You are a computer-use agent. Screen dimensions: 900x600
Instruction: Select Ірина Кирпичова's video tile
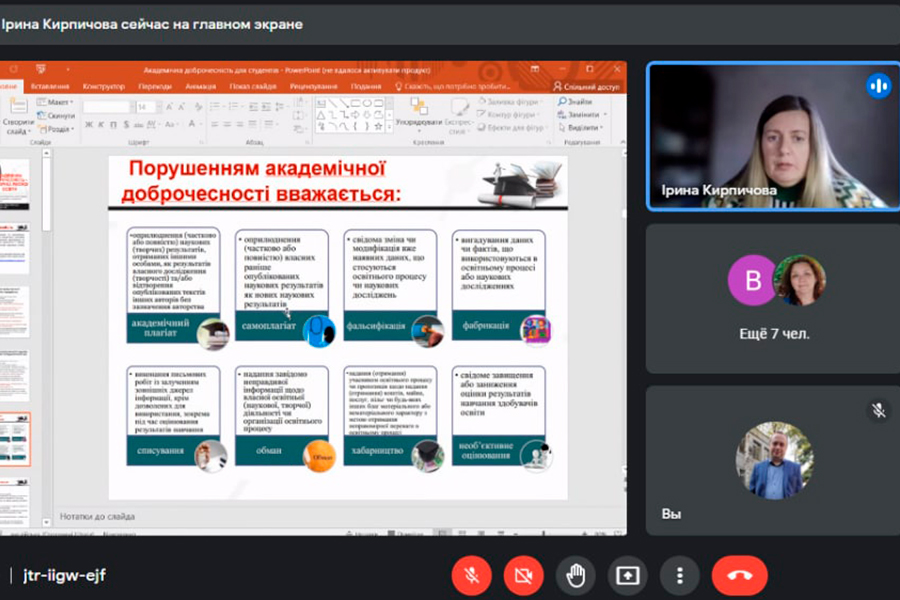coord(773,136)
